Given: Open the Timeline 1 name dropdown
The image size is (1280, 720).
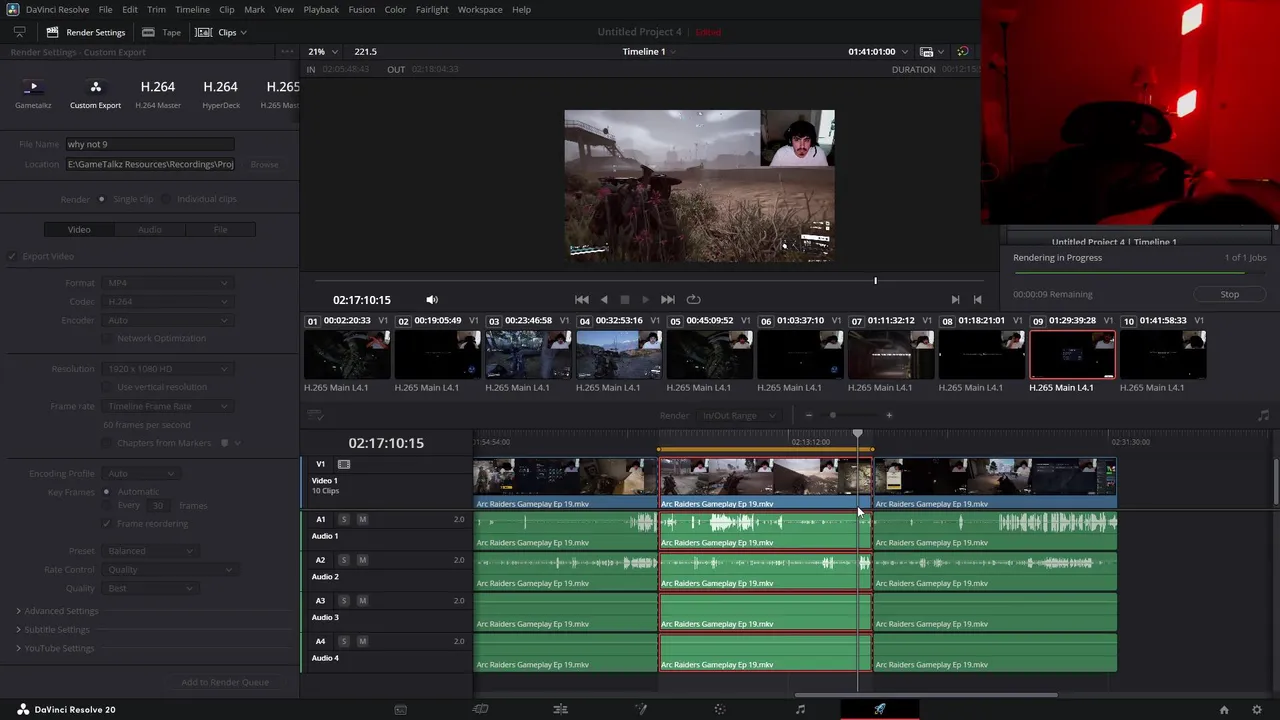Looking at the screenshot, I should (x=649, y=51).
